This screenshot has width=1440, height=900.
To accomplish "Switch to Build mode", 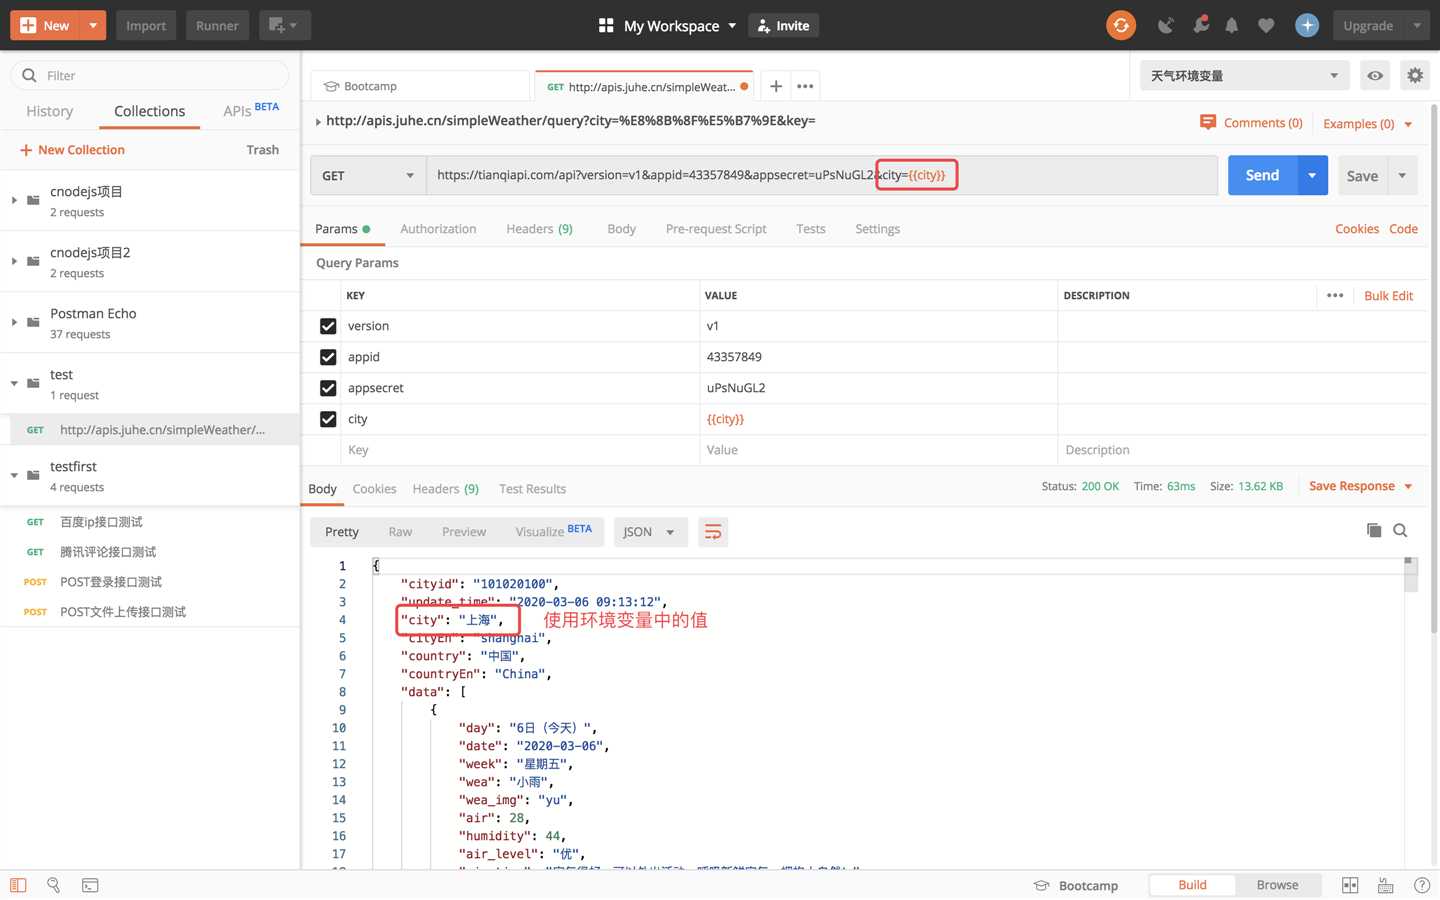I will point(1192,885).
